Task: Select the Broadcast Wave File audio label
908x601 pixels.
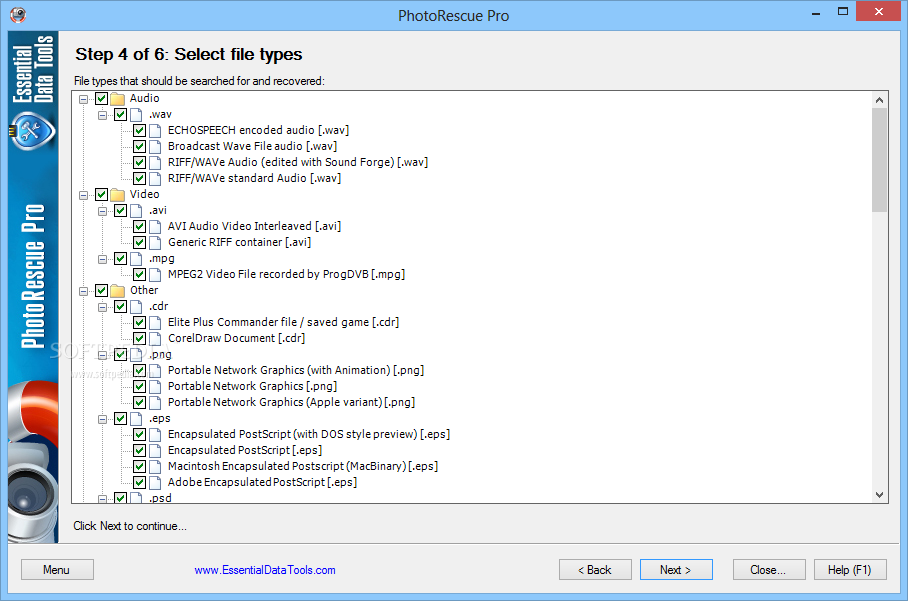Action: tap(252, 146)
